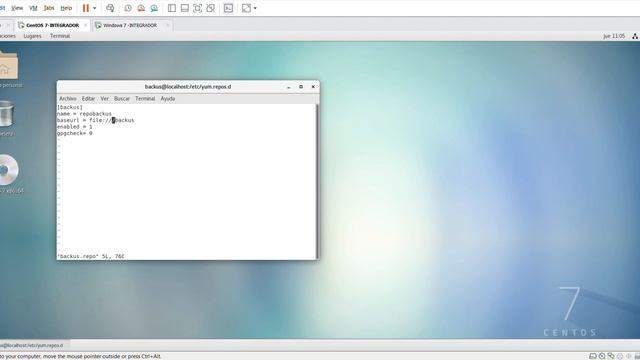640x360 pixels.
Task: Open the terminal's Ayuda menu
Action: tap(168, 99)
